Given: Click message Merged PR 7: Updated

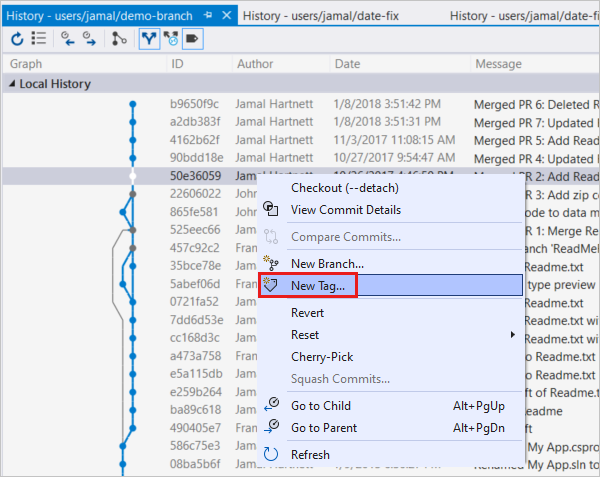Looking at the screenshot, I should (x=534, y=123).
